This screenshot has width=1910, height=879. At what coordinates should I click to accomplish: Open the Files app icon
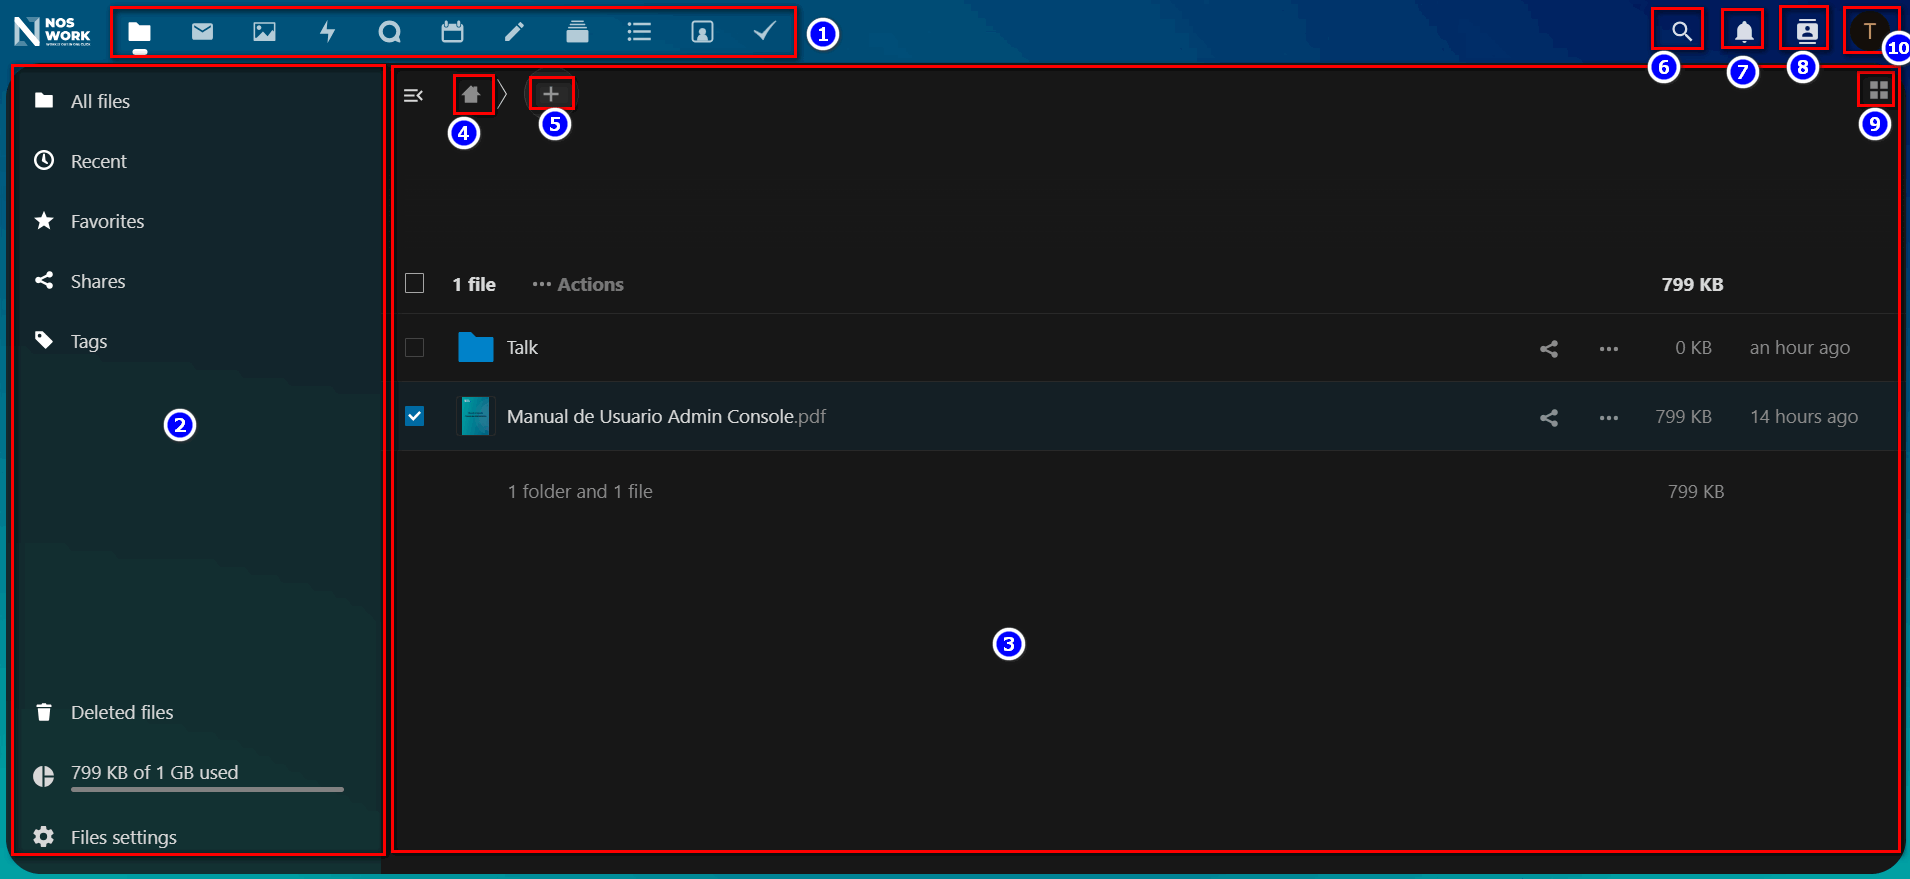(140, 32)
